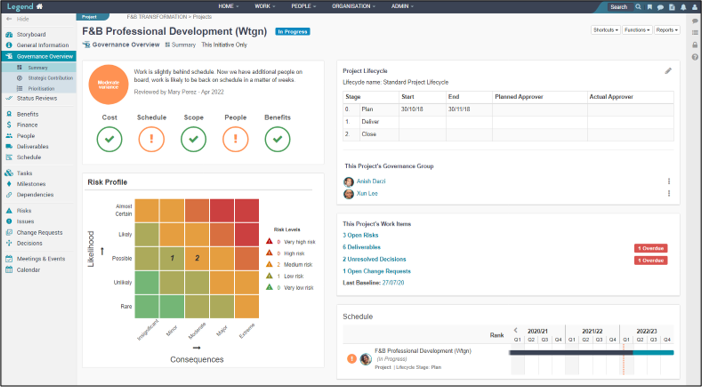702x387 pixels.
Task: Open Meetings & Events in sidebar
Action: point(41,259)
